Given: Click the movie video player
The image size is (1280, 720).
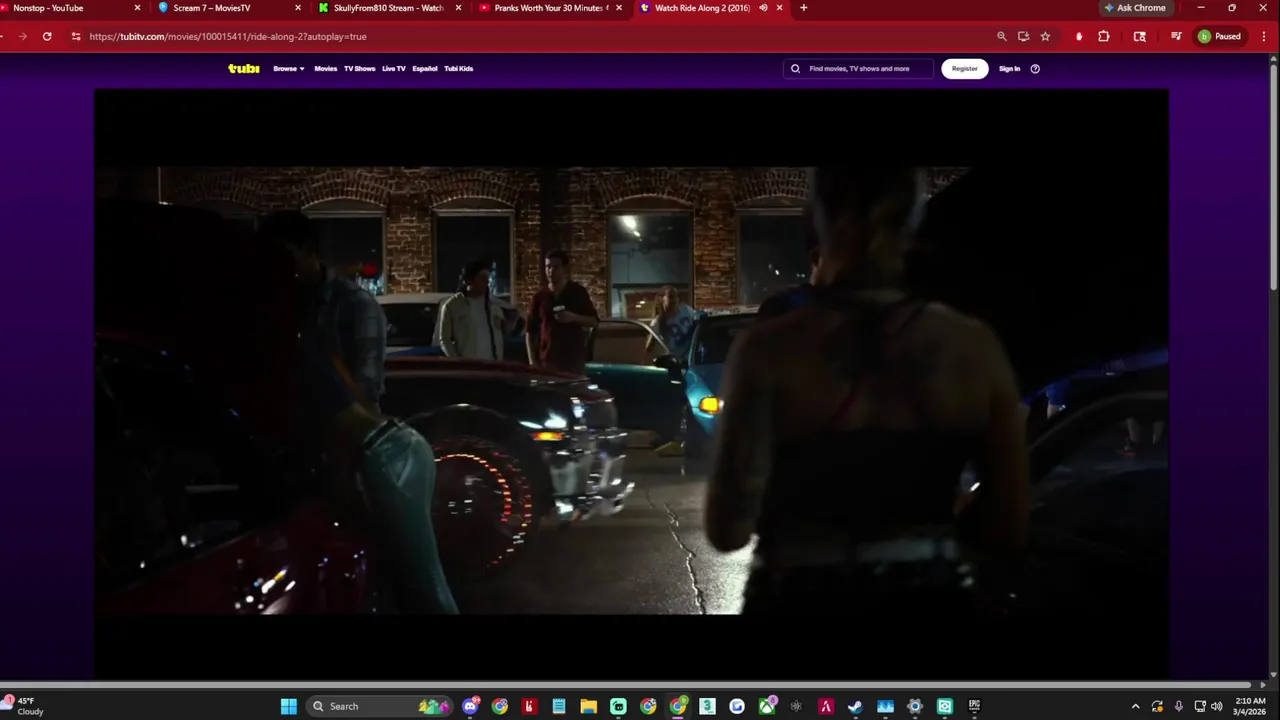Looking at the screenshot, I should tap(632, 385).
